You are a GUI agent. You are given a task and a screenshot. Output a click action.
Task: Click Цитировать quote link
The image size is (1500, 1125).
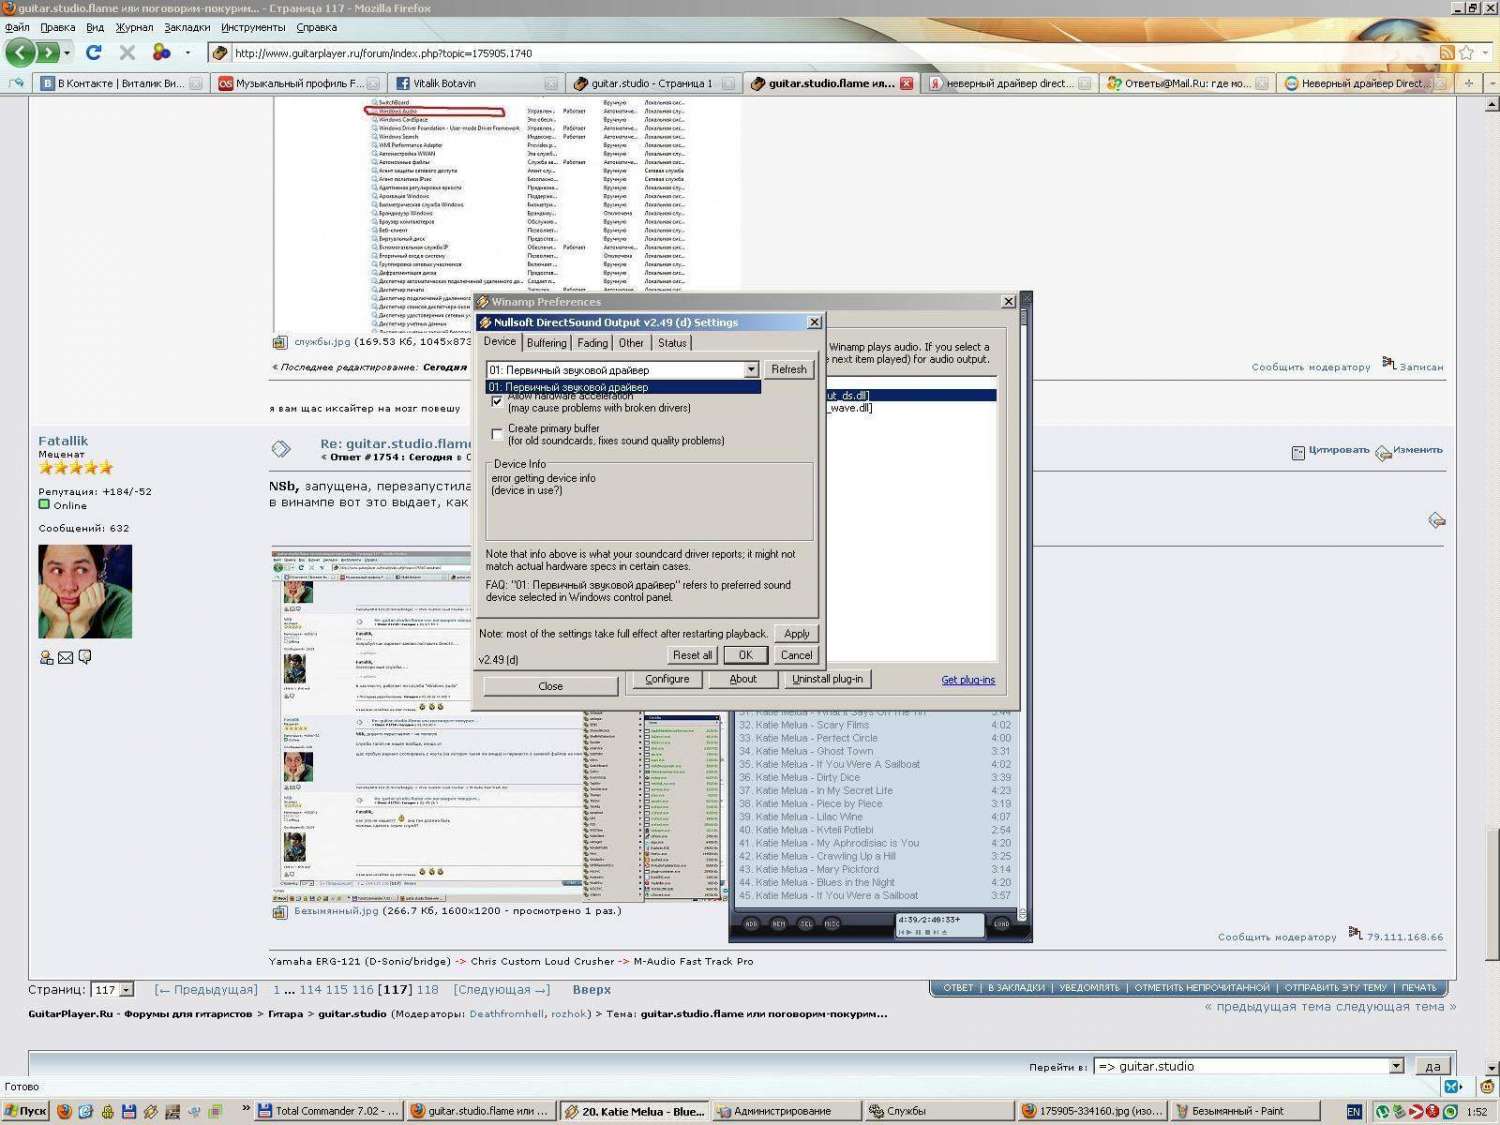1339,450
